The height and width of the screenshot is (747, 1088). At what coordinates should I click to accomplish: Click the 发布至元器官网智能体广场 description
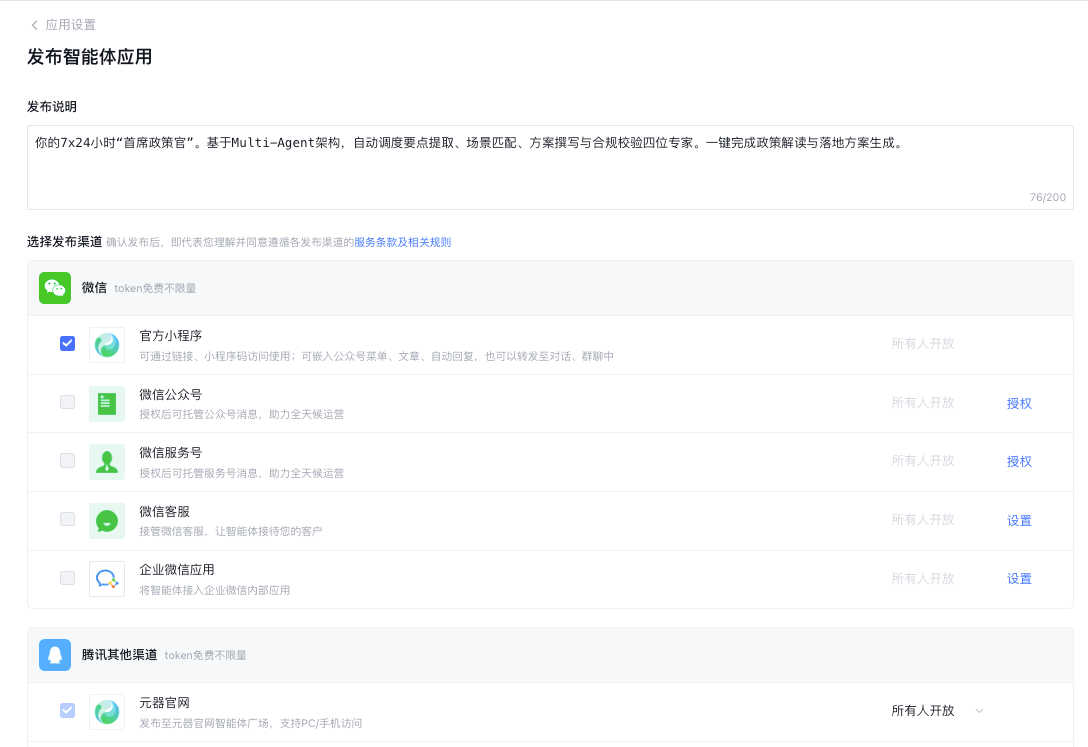point(250,723)
